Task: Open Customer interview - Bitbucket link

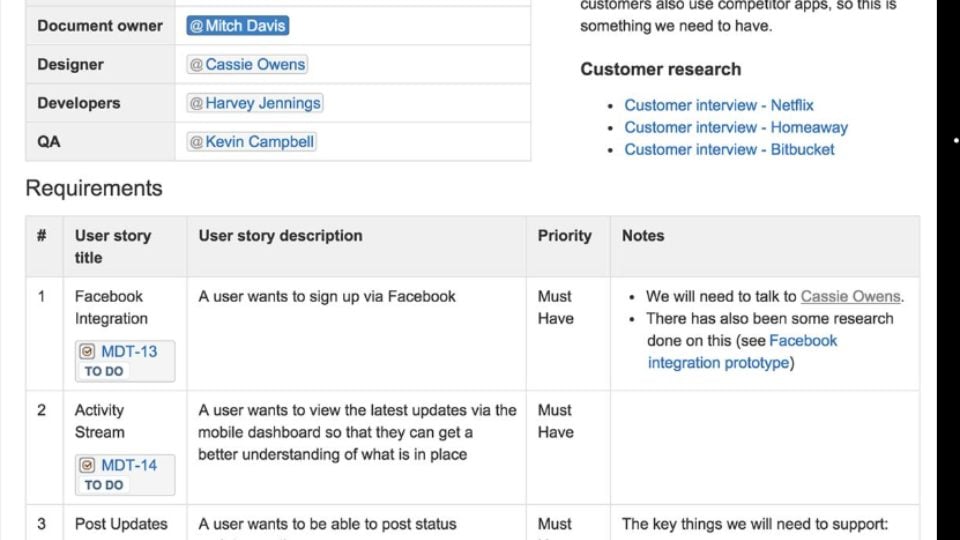Action: (x=729, y=149)
